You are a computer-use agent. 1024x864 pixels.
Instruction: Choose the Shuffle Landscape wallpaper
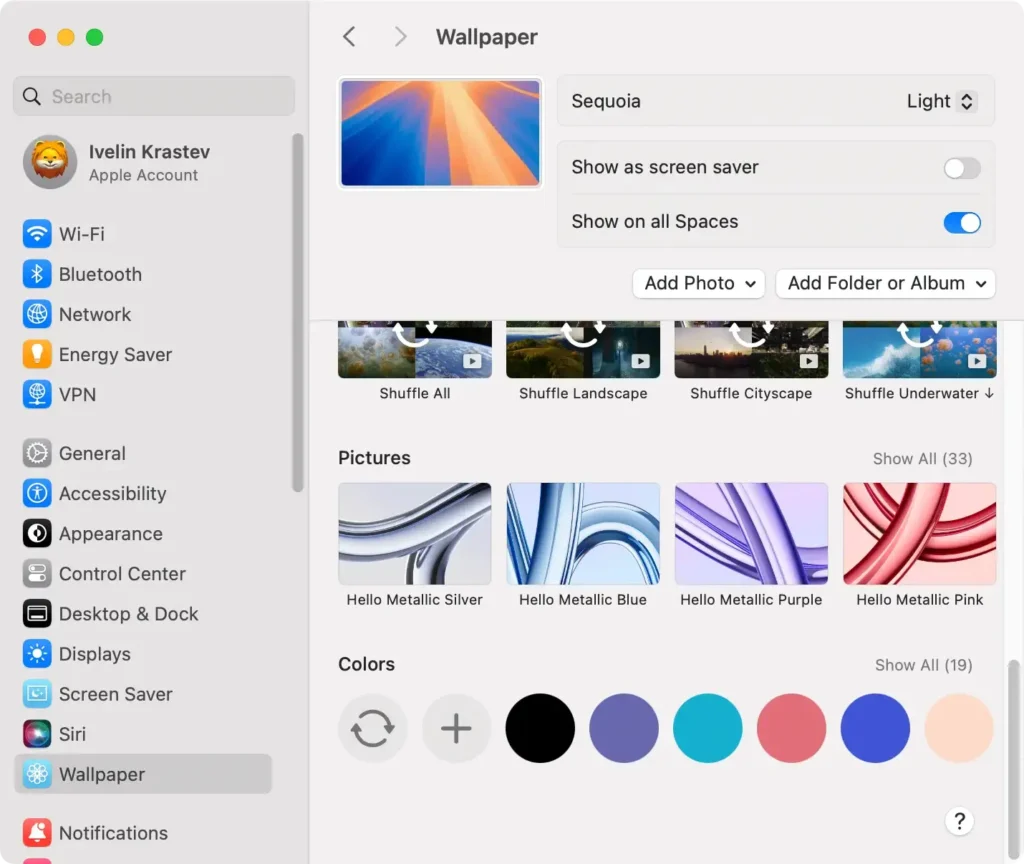pos(583,349)
